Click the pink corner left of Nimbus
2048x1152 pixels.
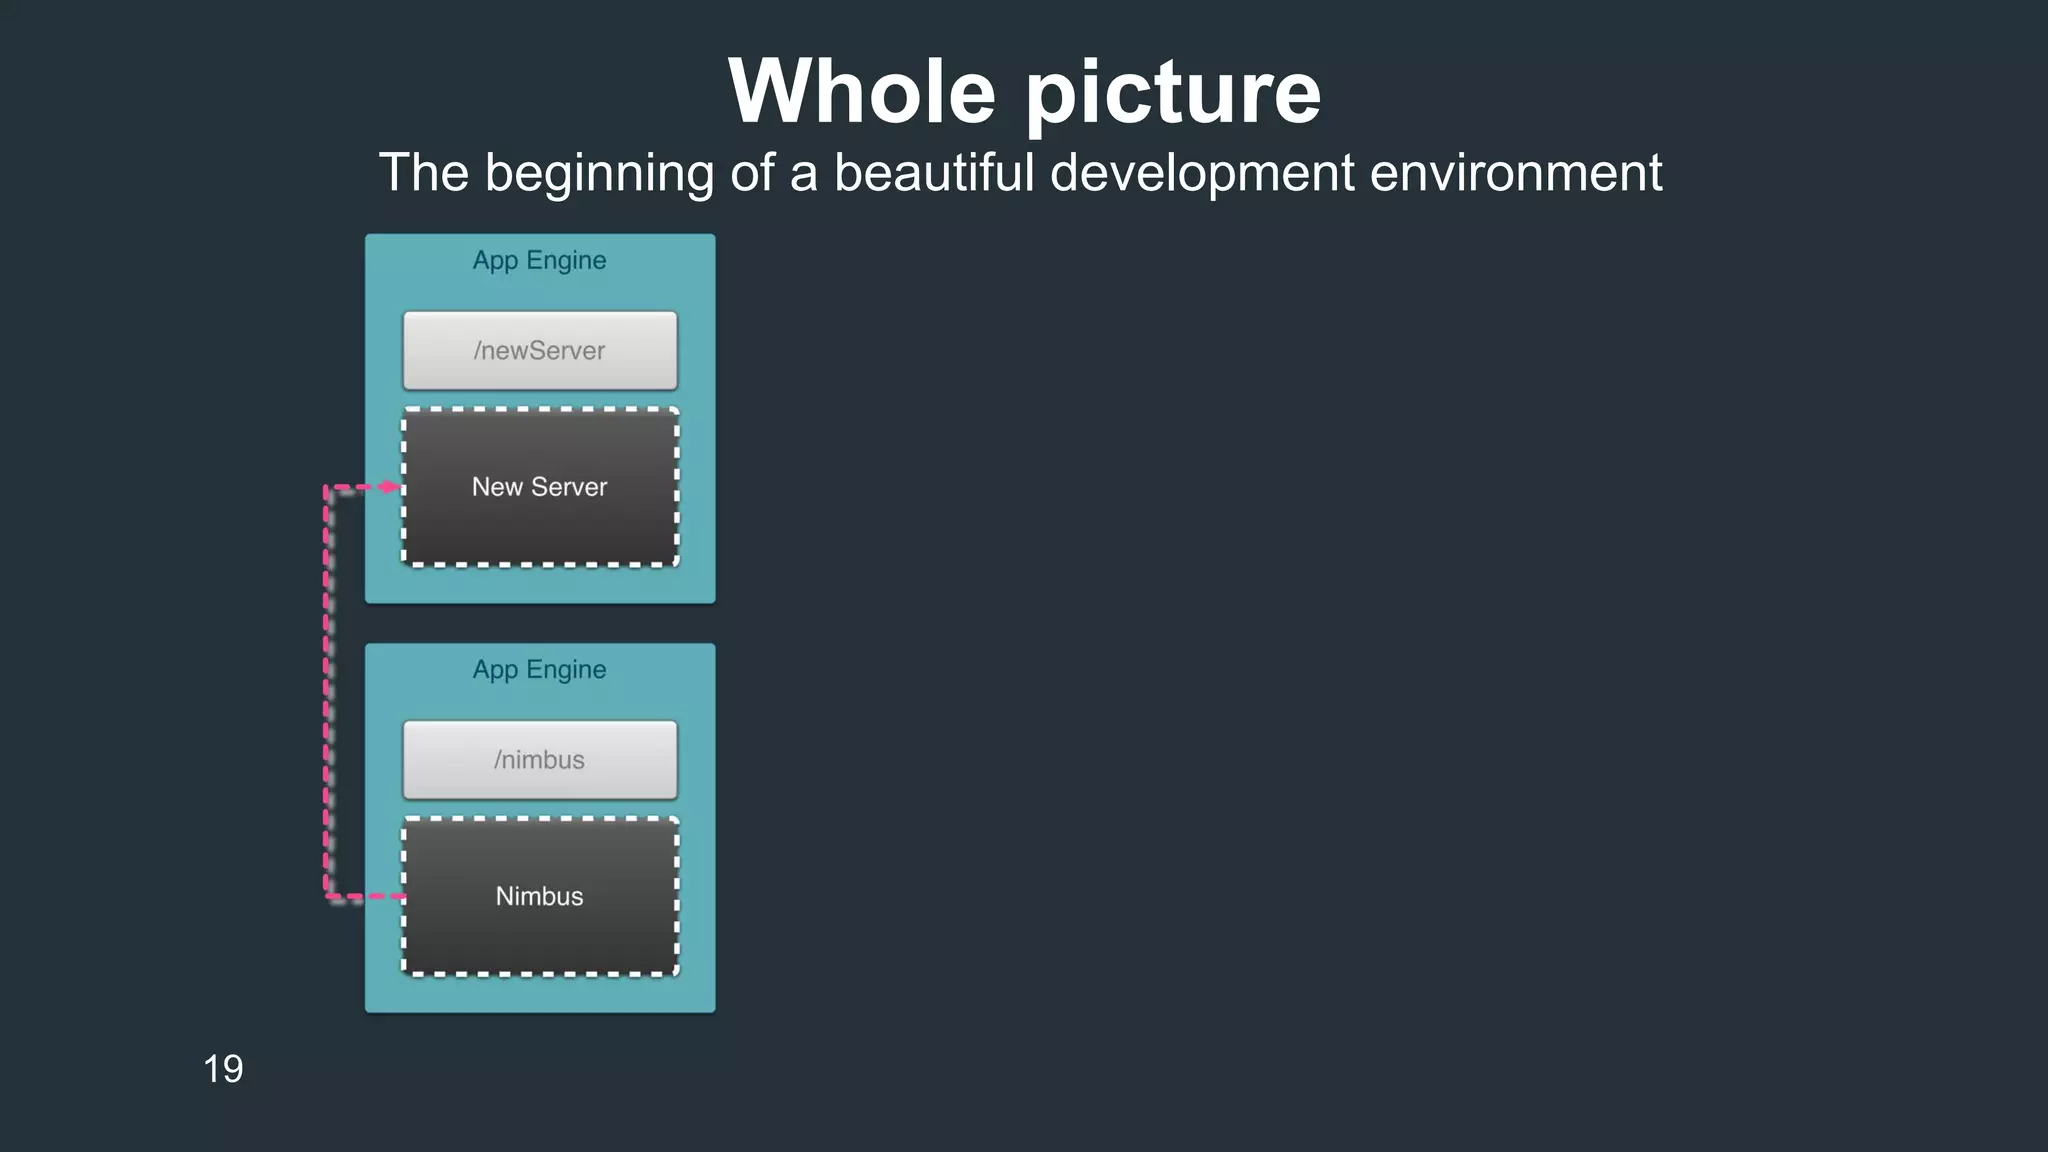327,895
